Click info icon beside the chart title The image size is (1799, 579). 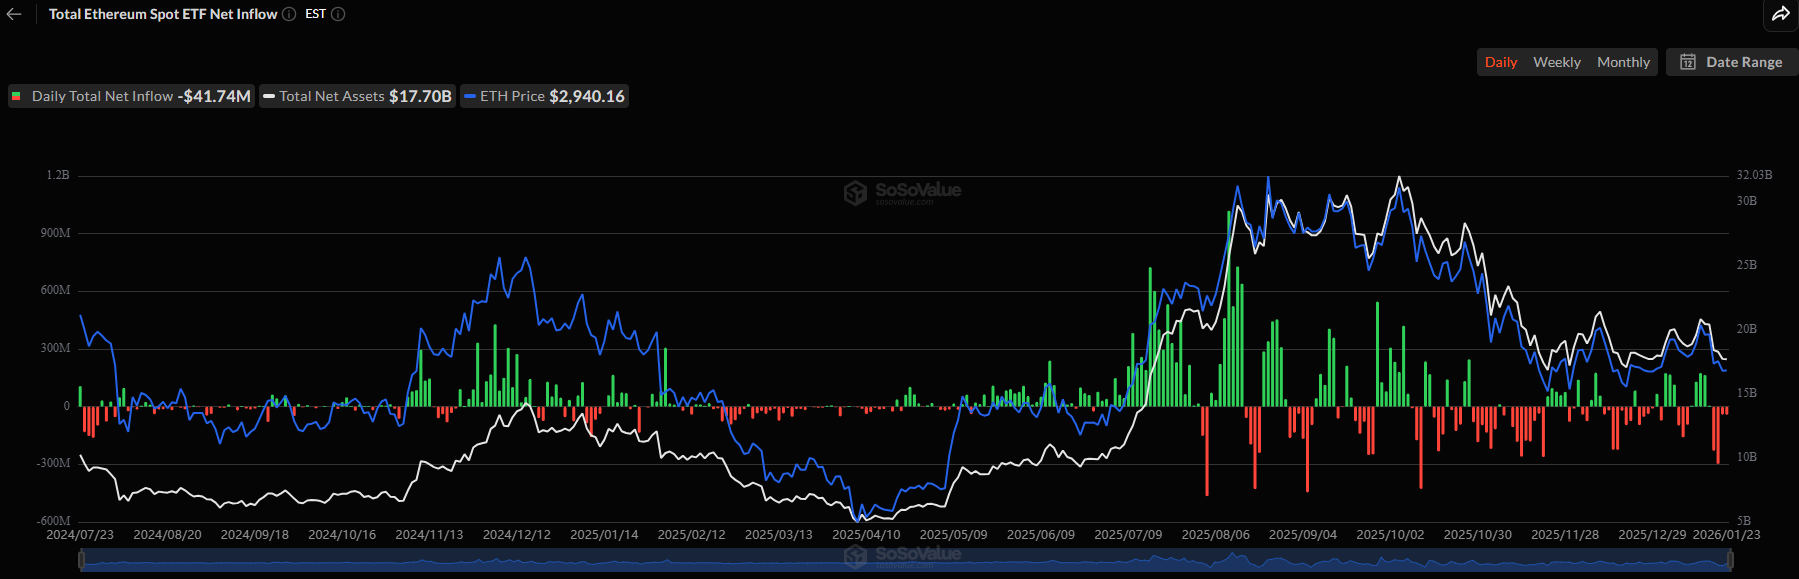pos(289,14)
